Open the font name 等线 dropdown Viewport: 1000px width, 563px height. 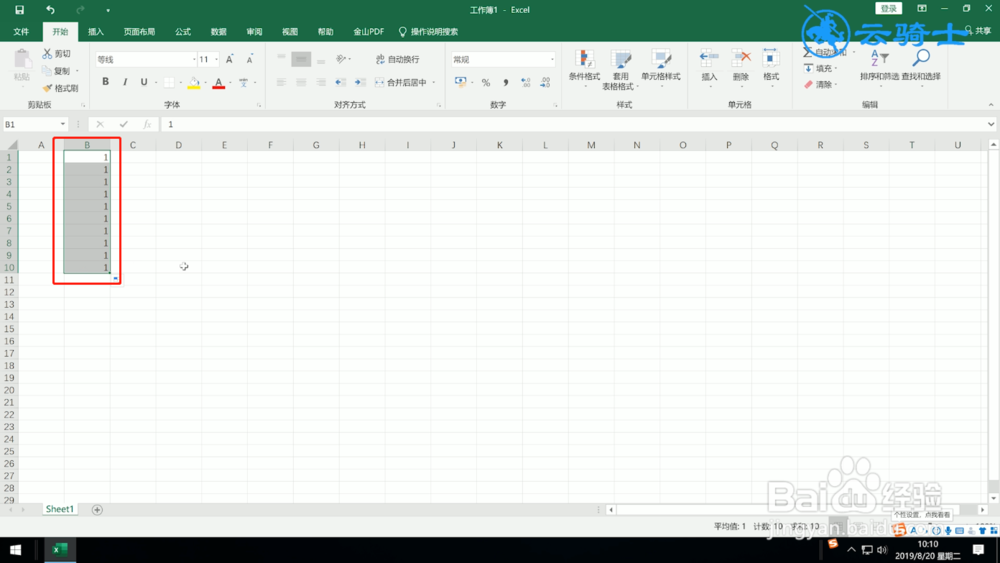[x=194, y=59]
